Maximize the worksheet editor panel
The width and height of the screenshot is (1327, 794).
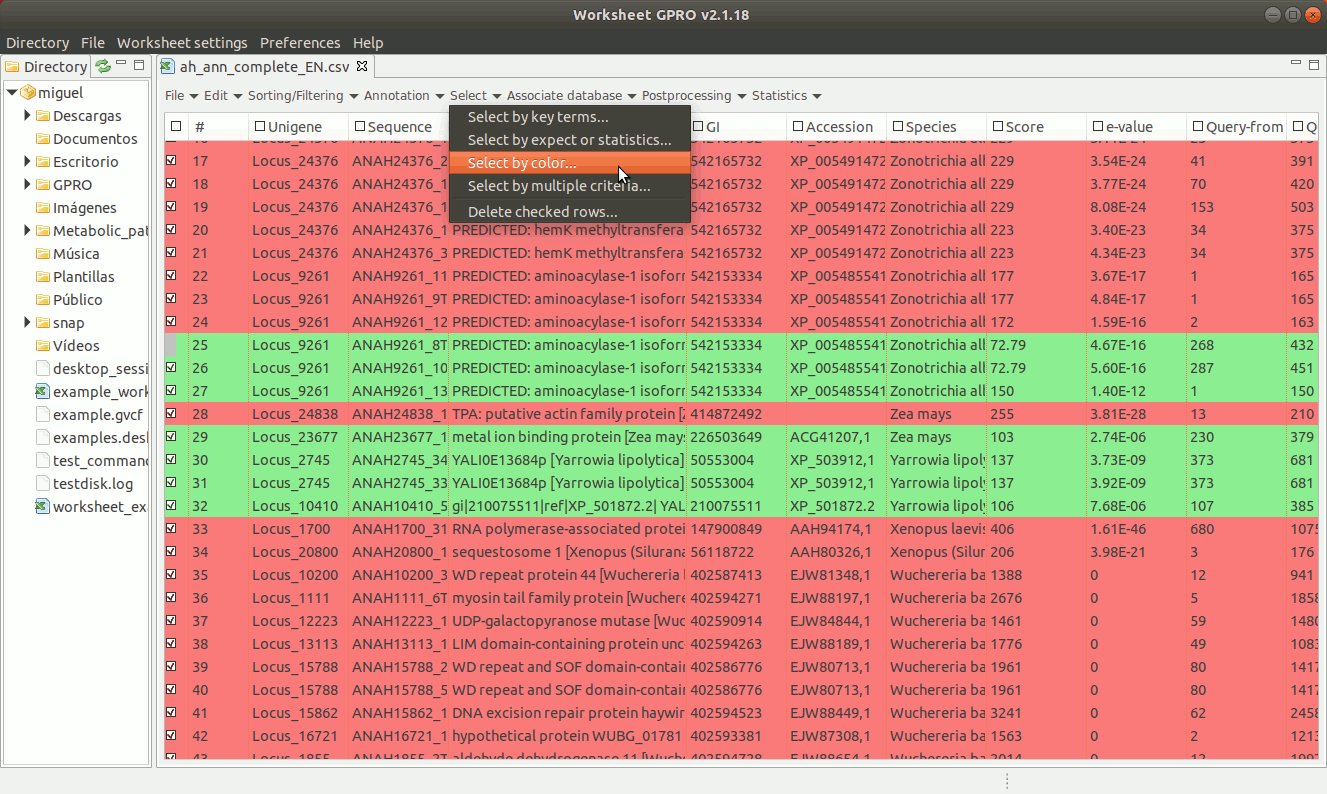click(1313, 65)
